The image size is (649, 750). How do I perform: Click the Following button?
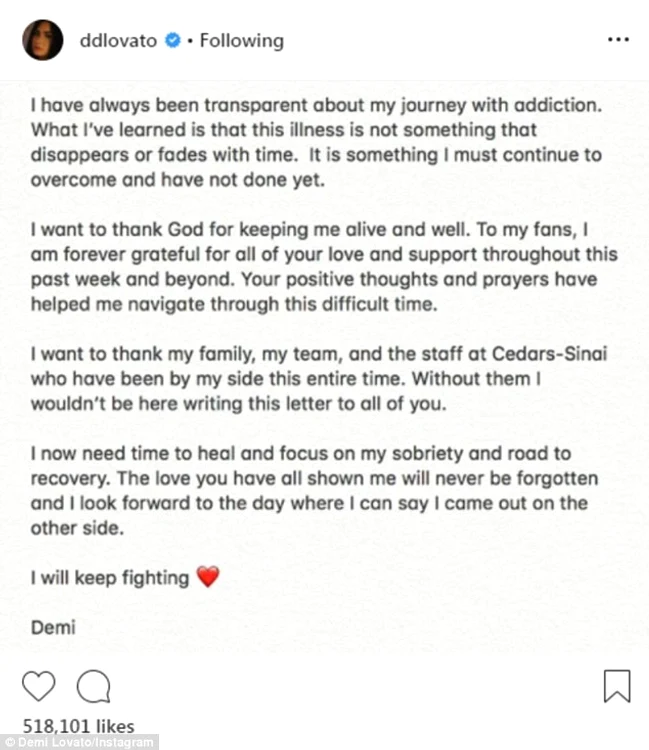point(241,41)
